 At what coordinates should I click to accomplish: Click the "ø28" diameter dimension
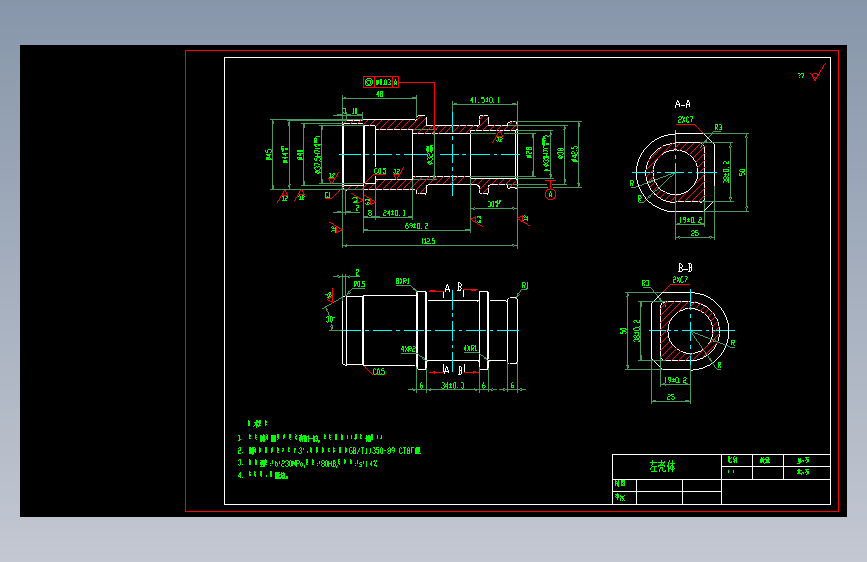point(529,152)
